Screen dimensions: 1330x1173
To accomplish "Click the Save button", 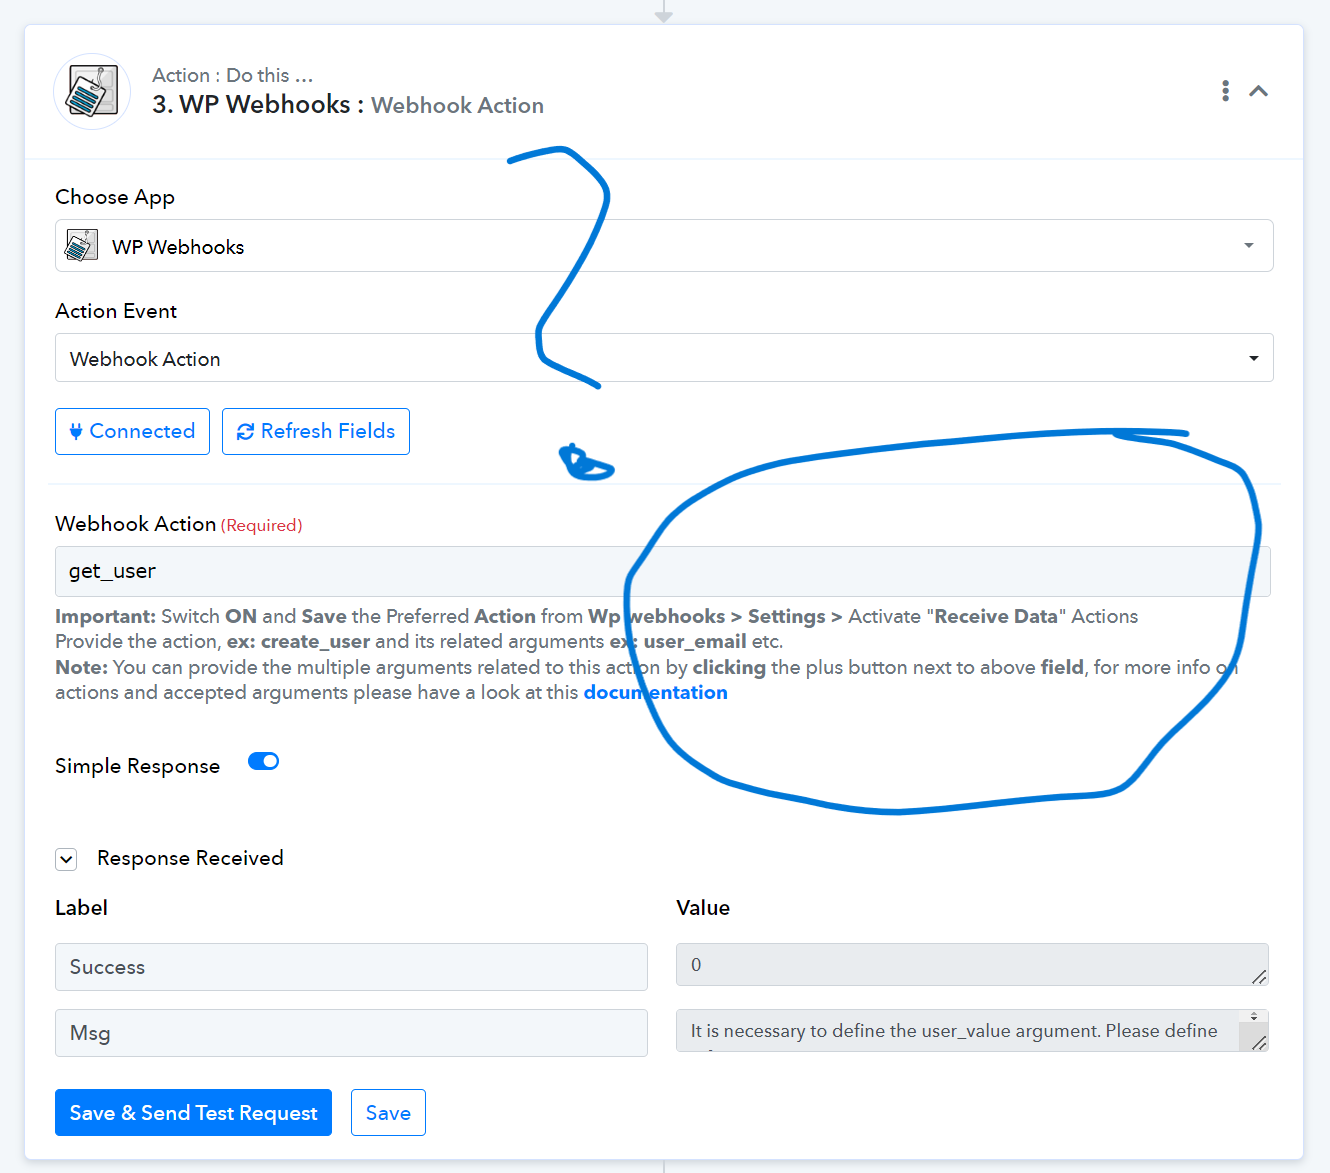I will [388, 1113].
